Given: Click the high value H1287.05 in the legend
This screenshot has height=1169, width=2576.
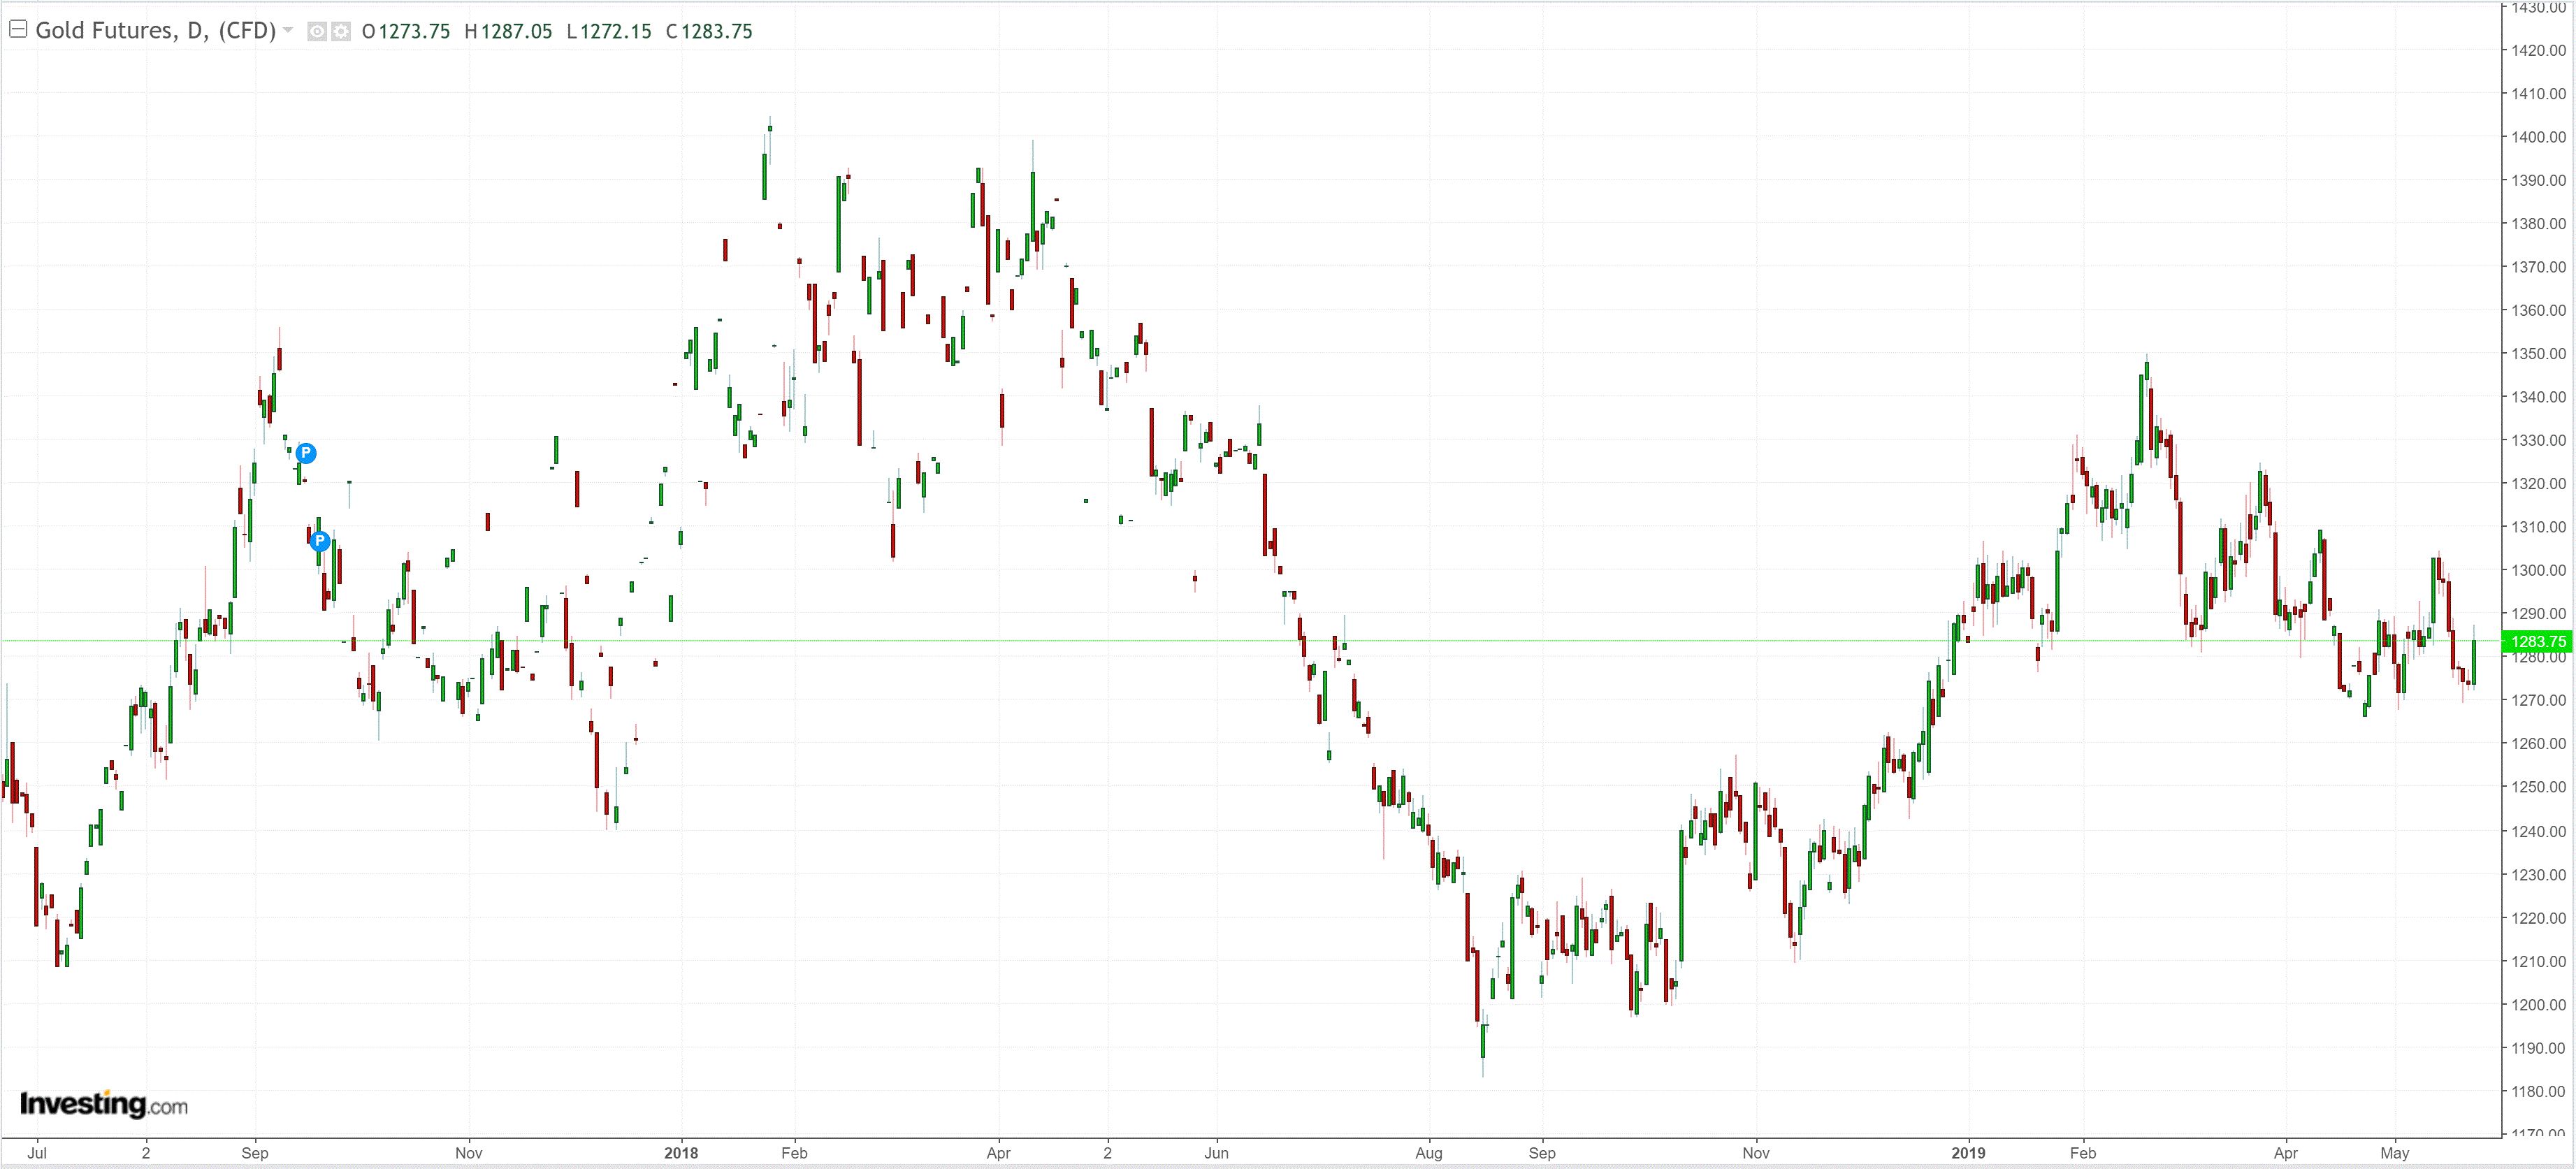Looking at the screenshot, I should pos(508,32).
